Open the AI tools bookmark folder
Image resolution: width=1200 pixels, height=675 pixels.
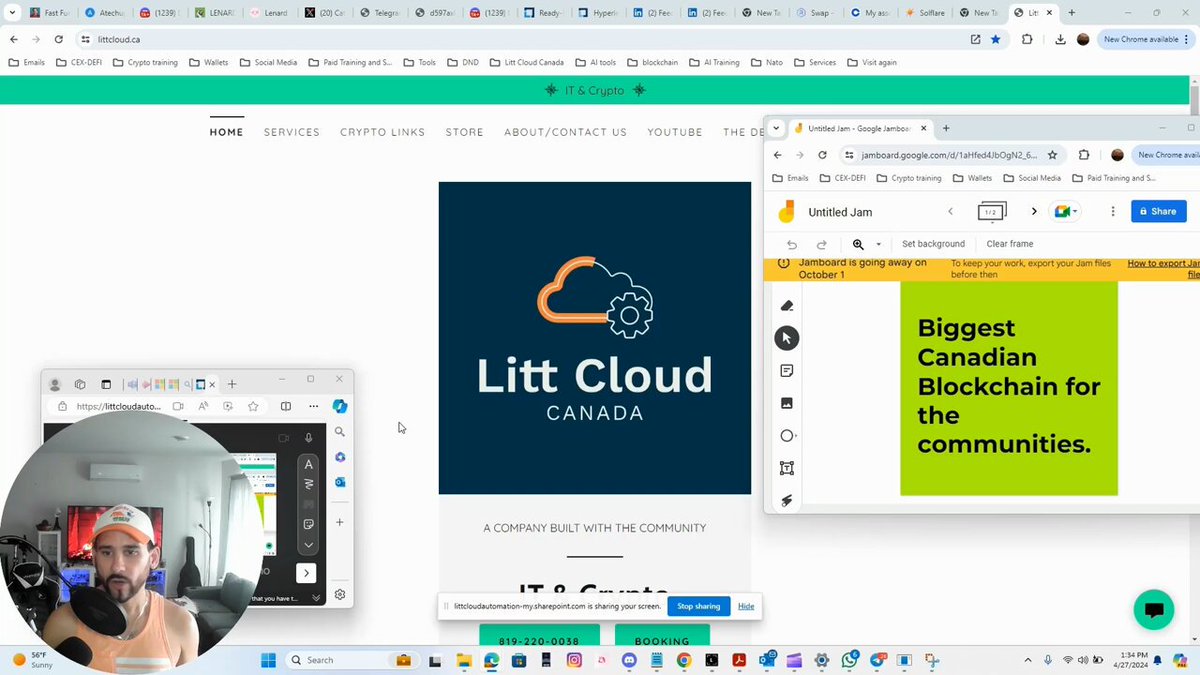[595, 62]
